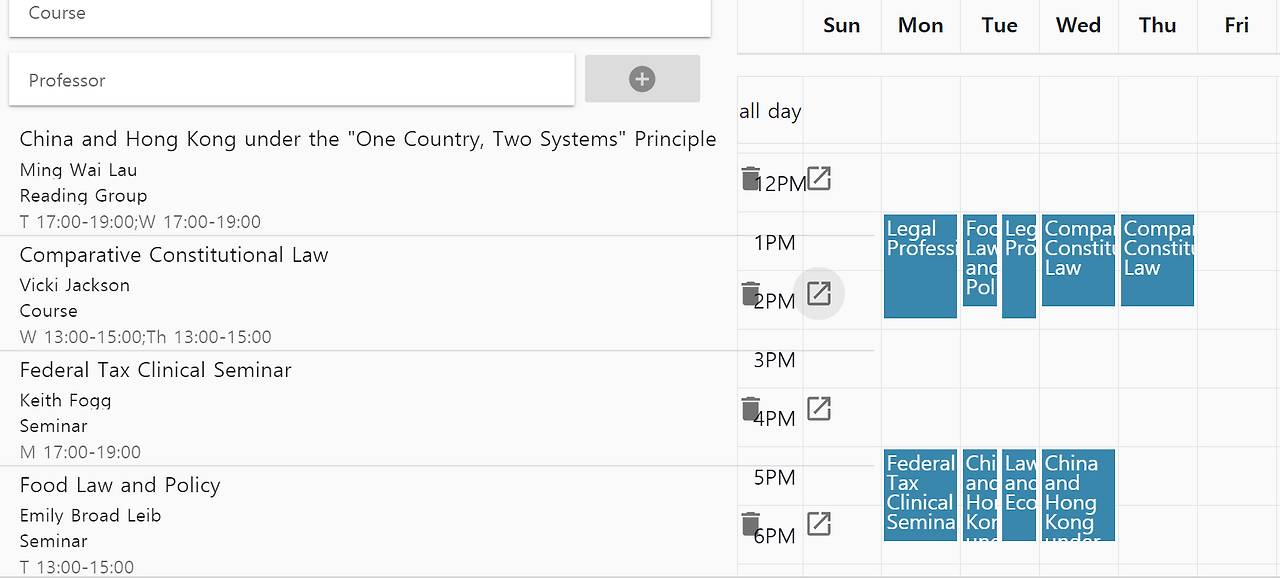Screen dimensions: 1280x578
Task: Open Federal Tax Clinical Seminar external link
Action: [819, 409]
